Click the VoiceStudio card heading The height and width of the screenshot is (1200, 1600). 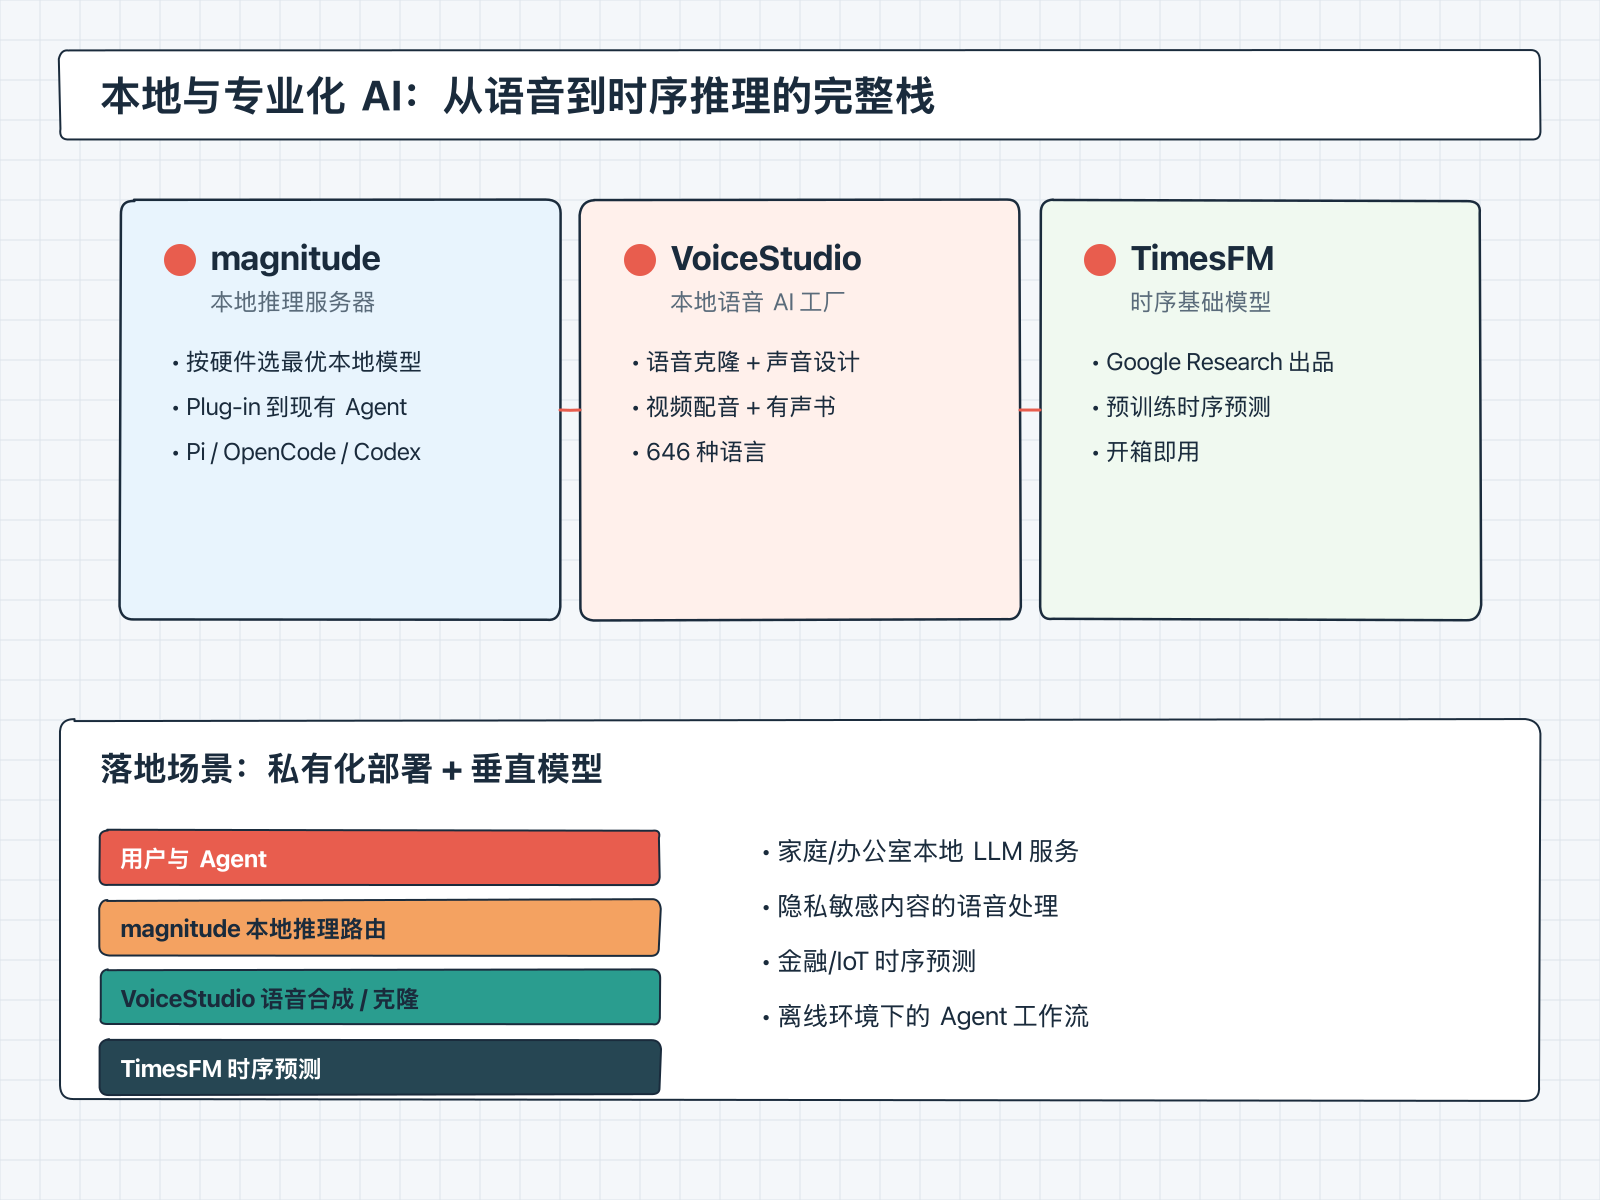766,259
